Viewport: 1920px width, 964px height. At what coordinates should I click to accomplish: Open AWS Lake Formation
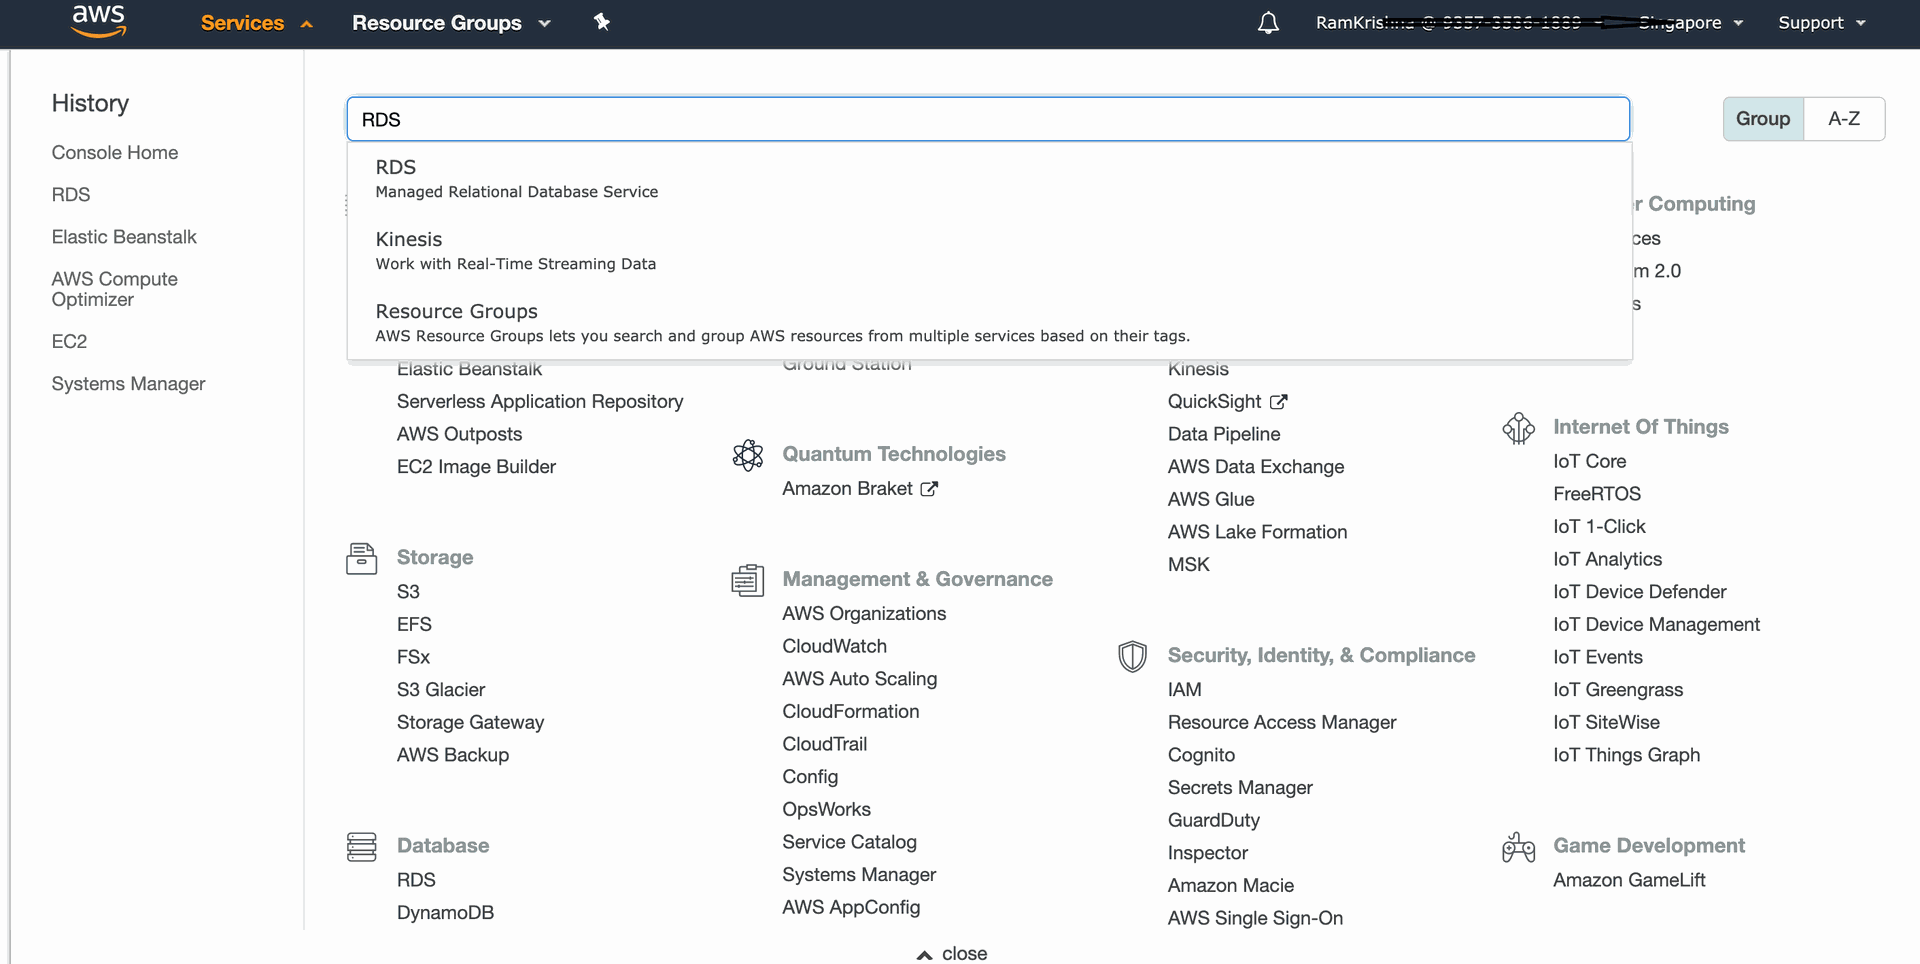(x=1257, y=533)
